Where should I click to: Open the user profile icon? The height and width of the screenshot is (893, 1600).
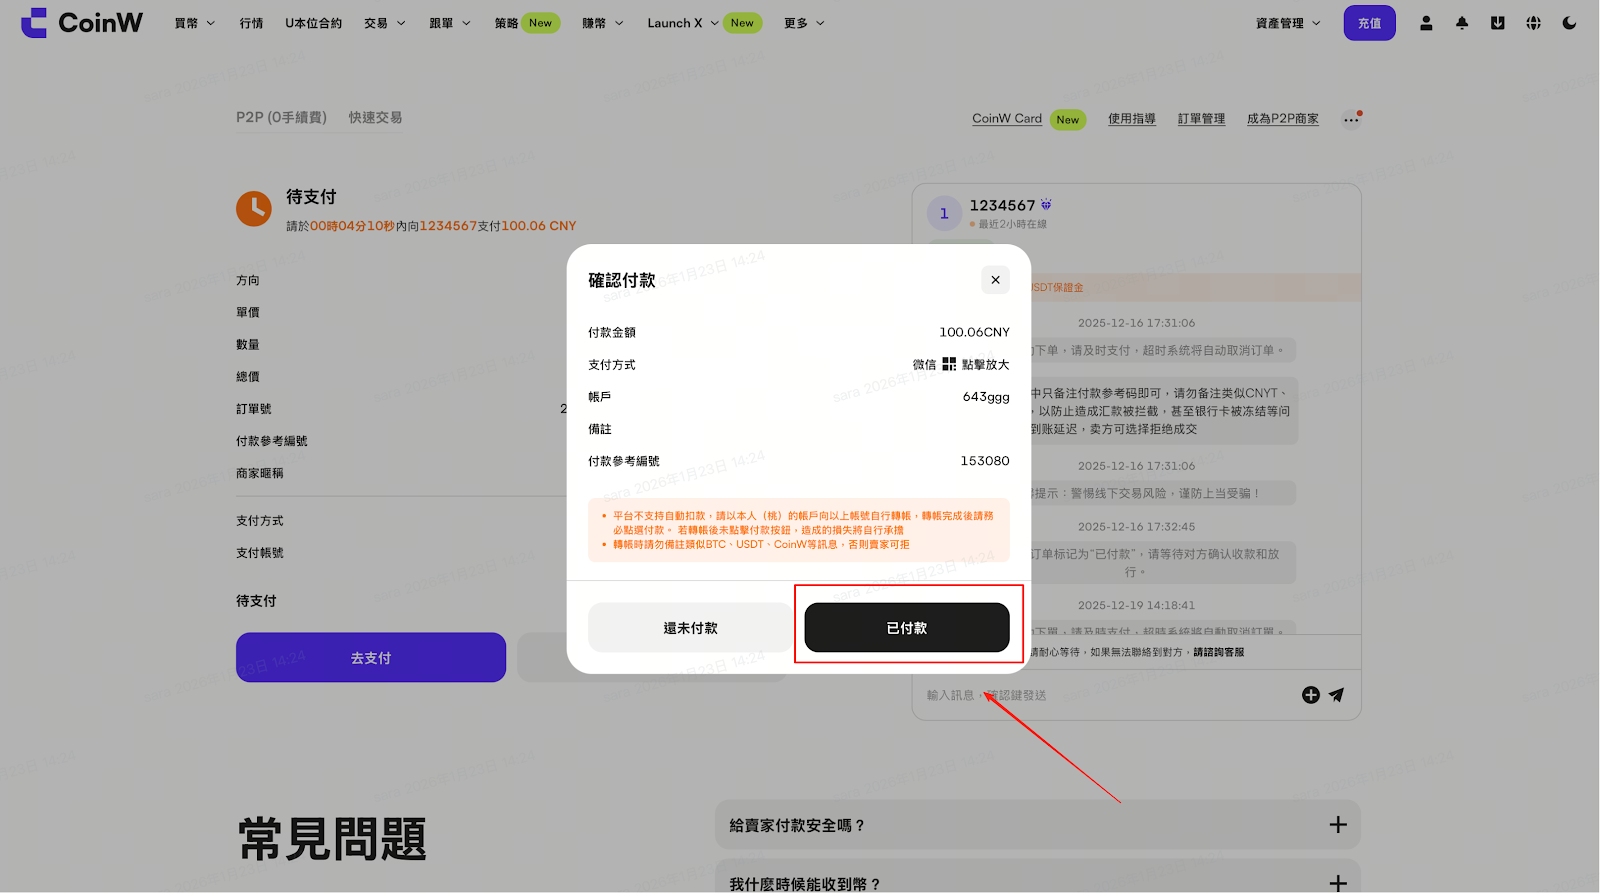point(1426,23)
